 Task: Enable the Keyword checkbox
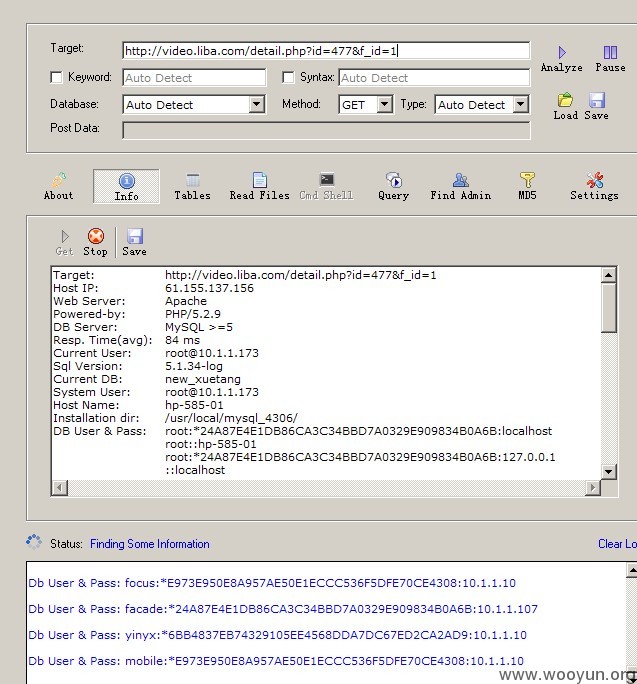click(x=57, y=78)
